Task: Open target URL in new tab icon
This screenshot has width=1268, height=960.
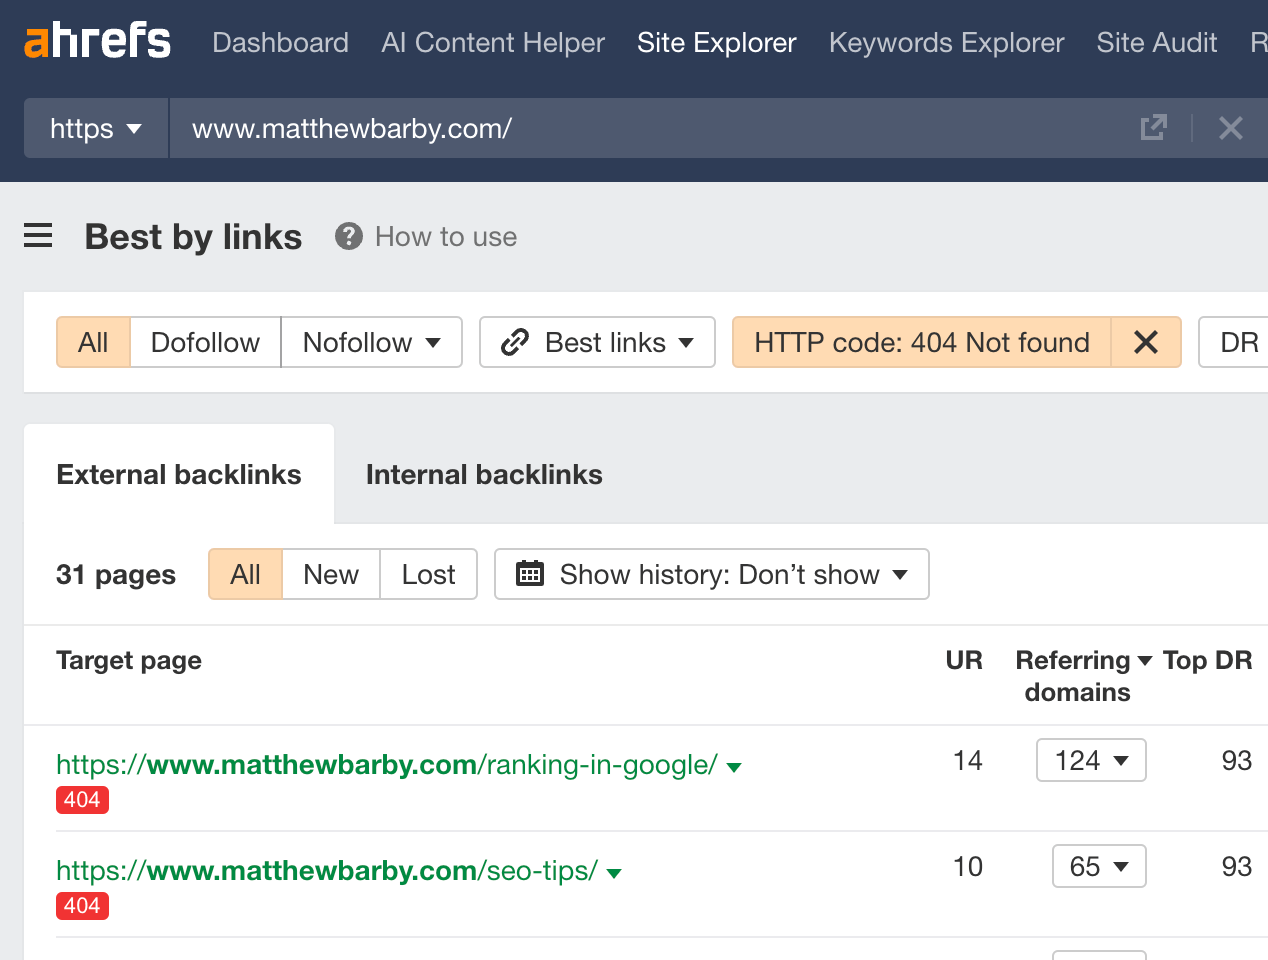Action: click(1154, 128)
